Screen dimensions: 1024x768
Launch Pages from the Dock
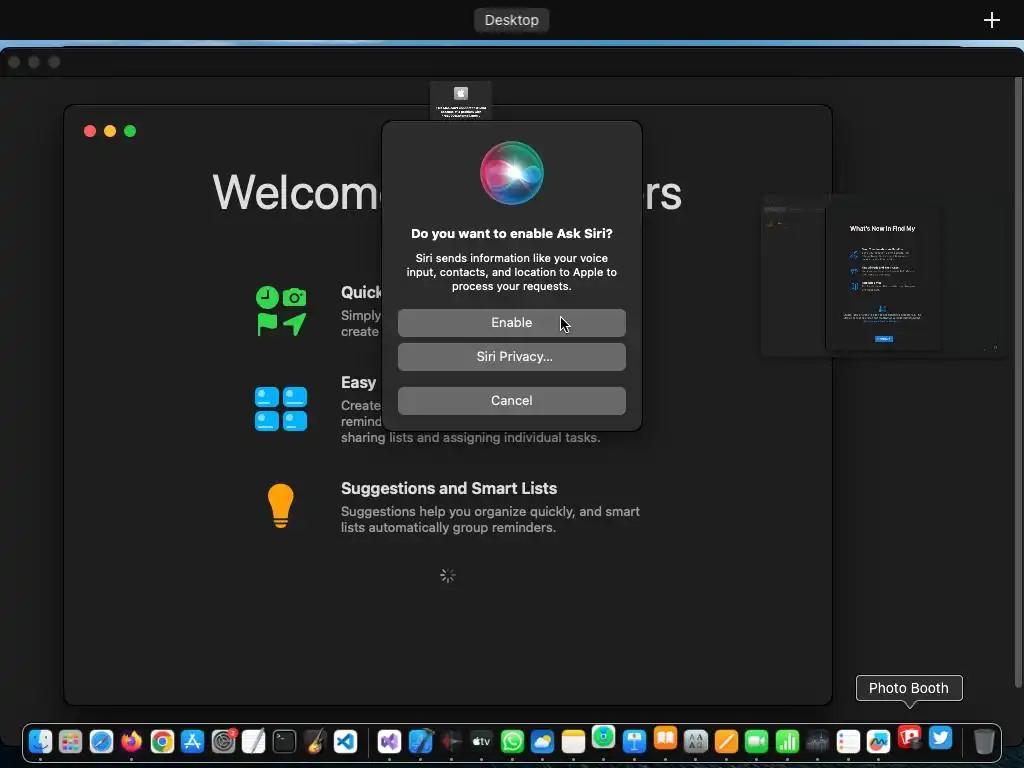pos(726,742)
